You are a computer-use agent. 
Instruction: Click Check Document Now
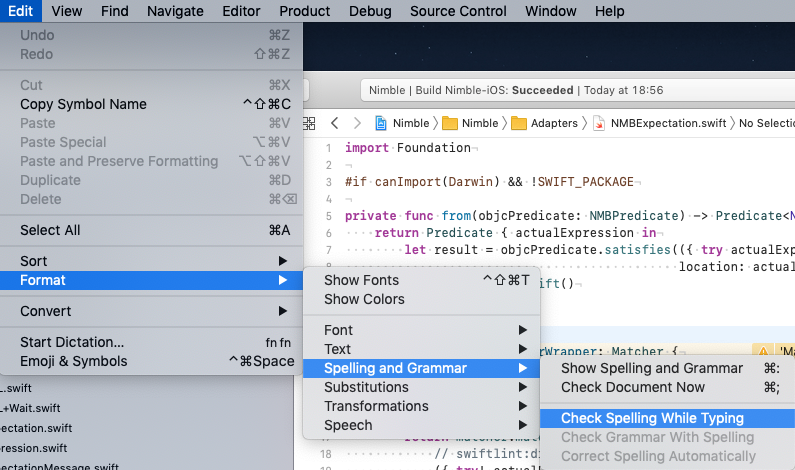coord(632,387)
